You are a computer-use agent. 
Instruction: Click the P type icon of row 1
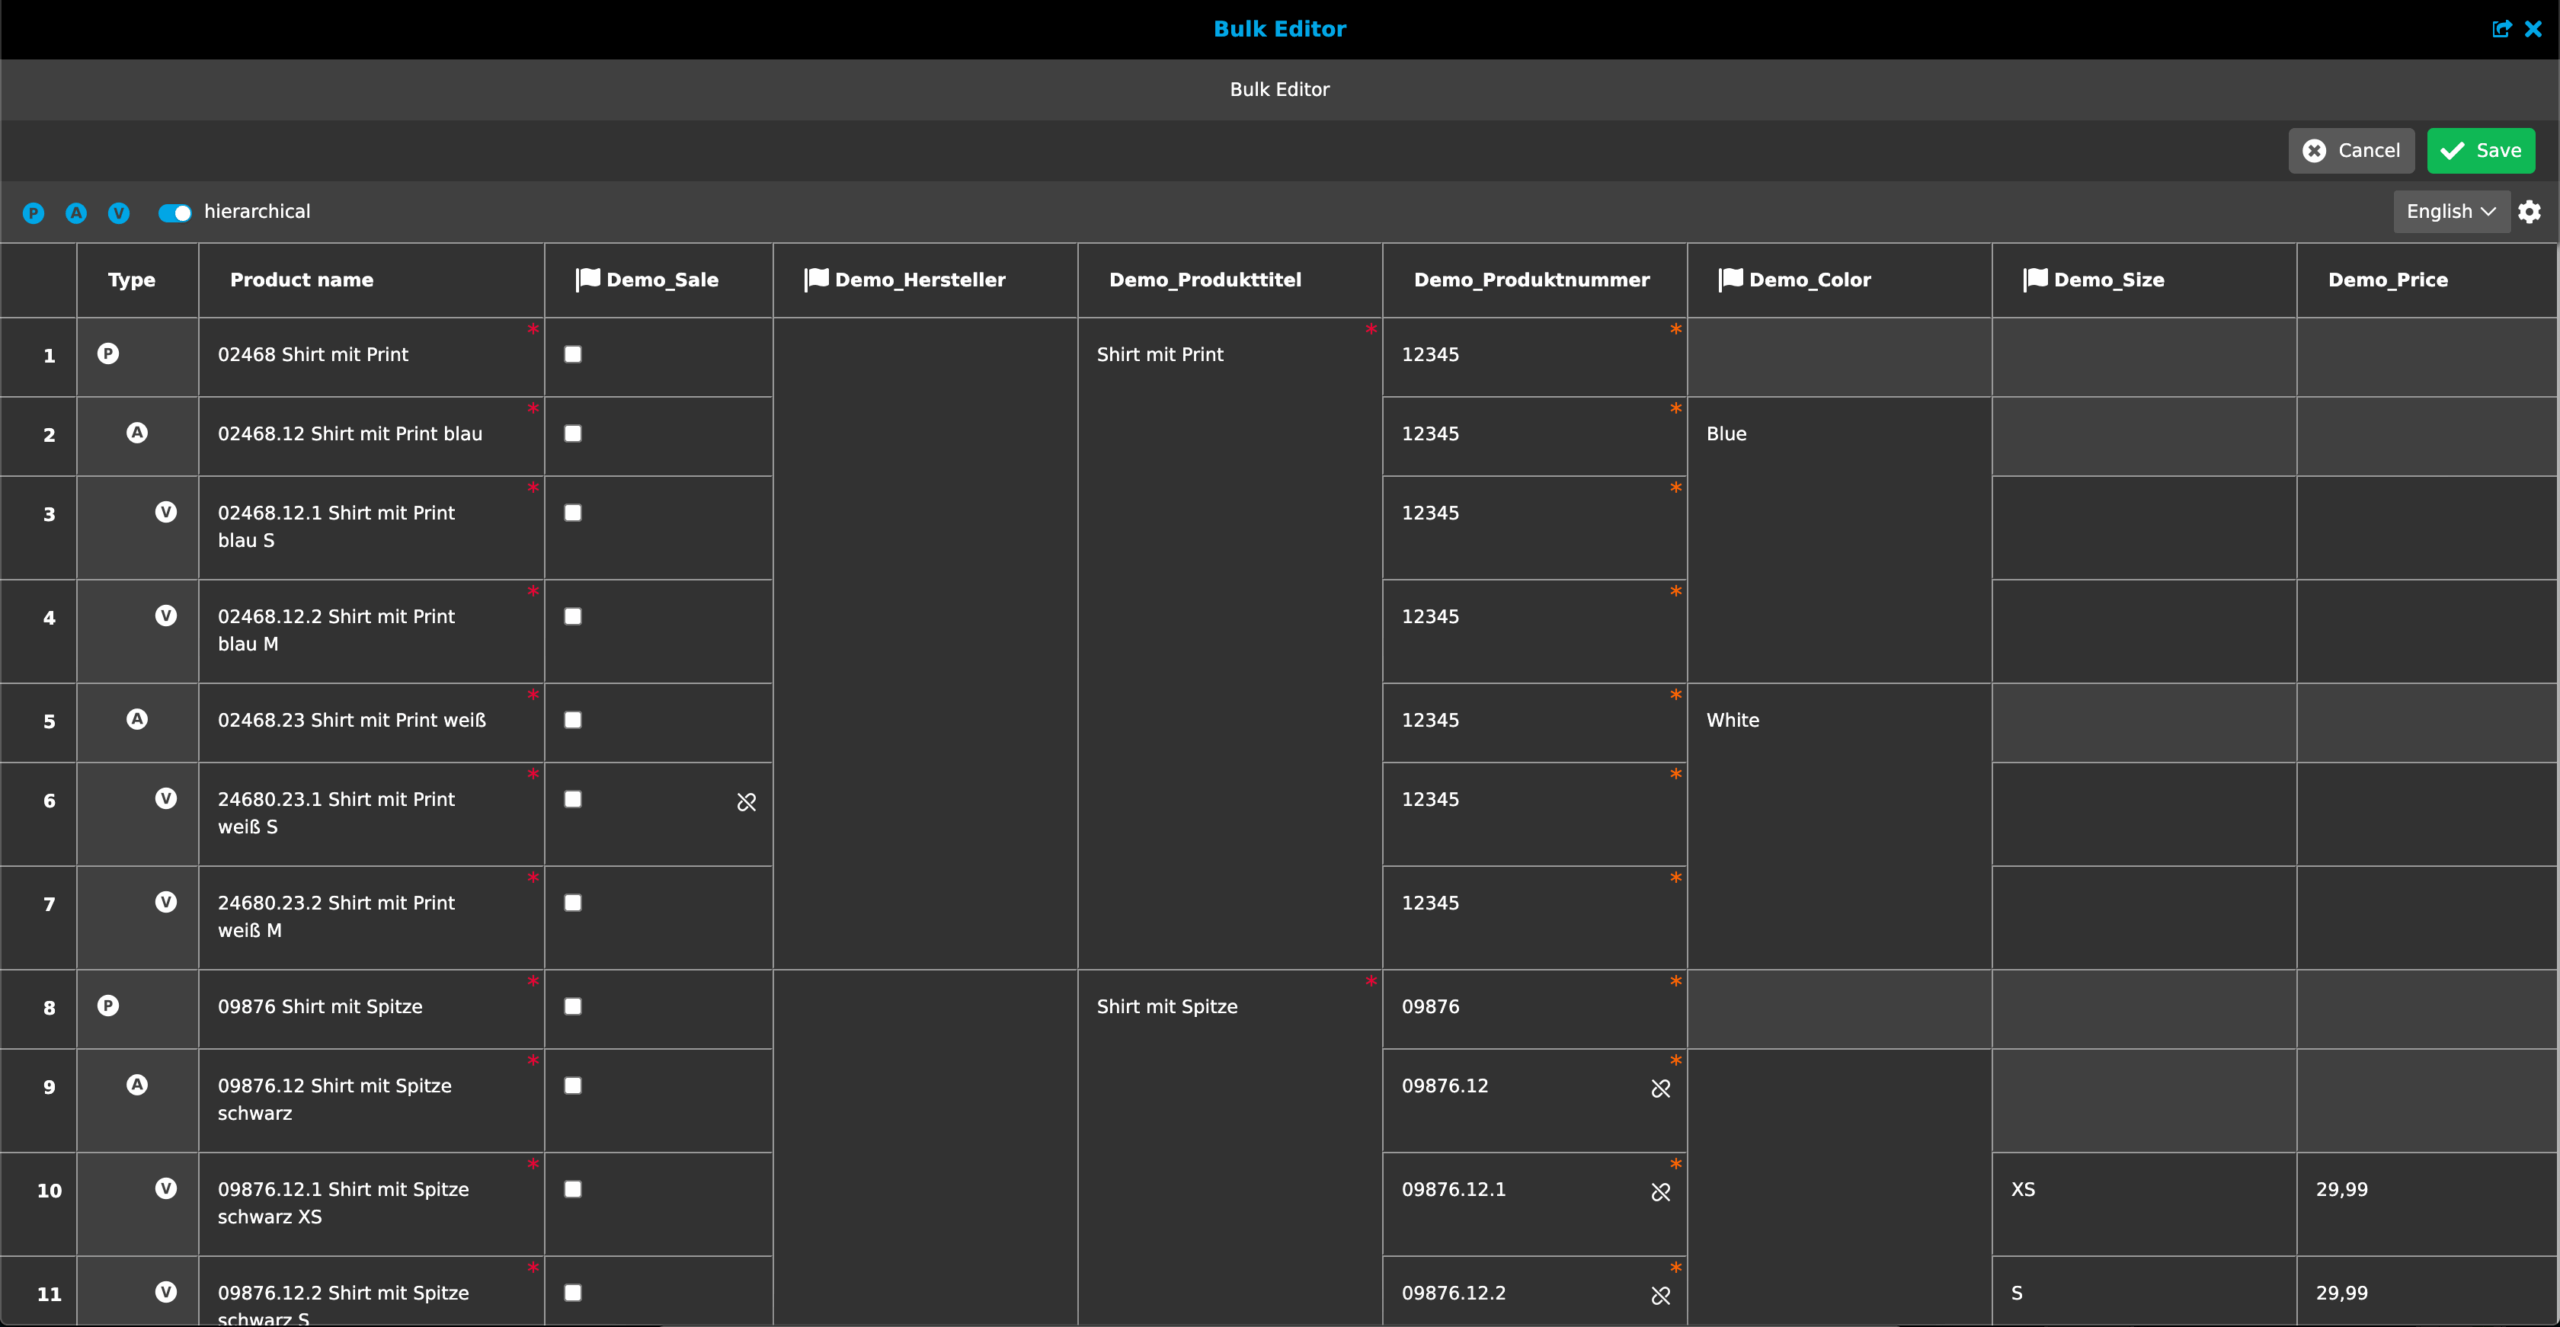(x=108, y=353)
